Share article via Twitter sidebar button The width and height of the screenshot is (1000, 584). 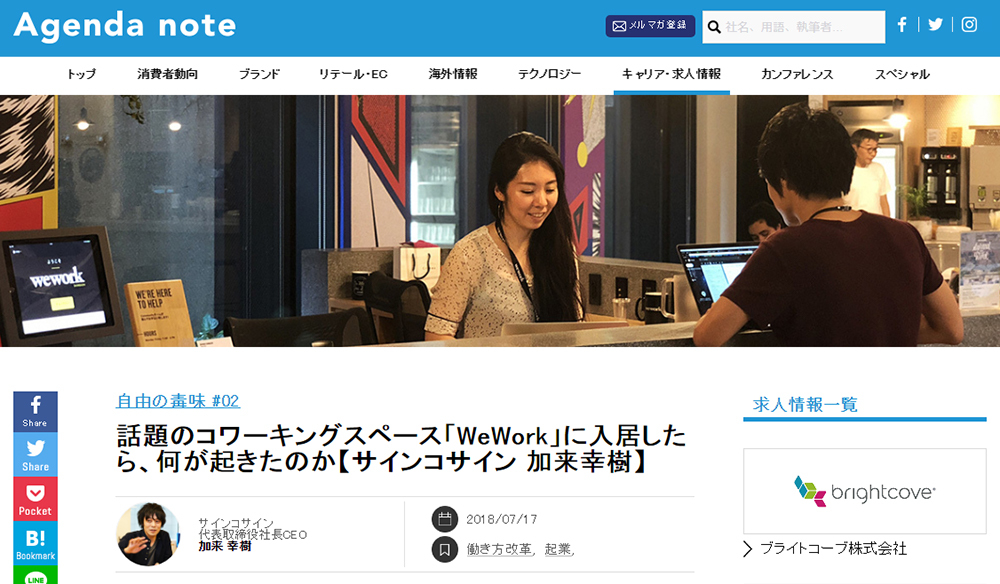(x=35, y=455)
